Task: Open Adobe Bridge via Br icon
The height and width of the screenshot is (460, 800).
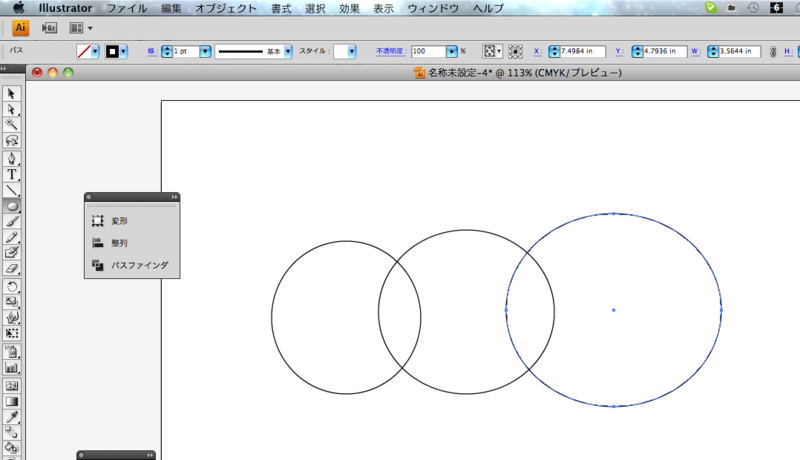Action: (49, 28)
